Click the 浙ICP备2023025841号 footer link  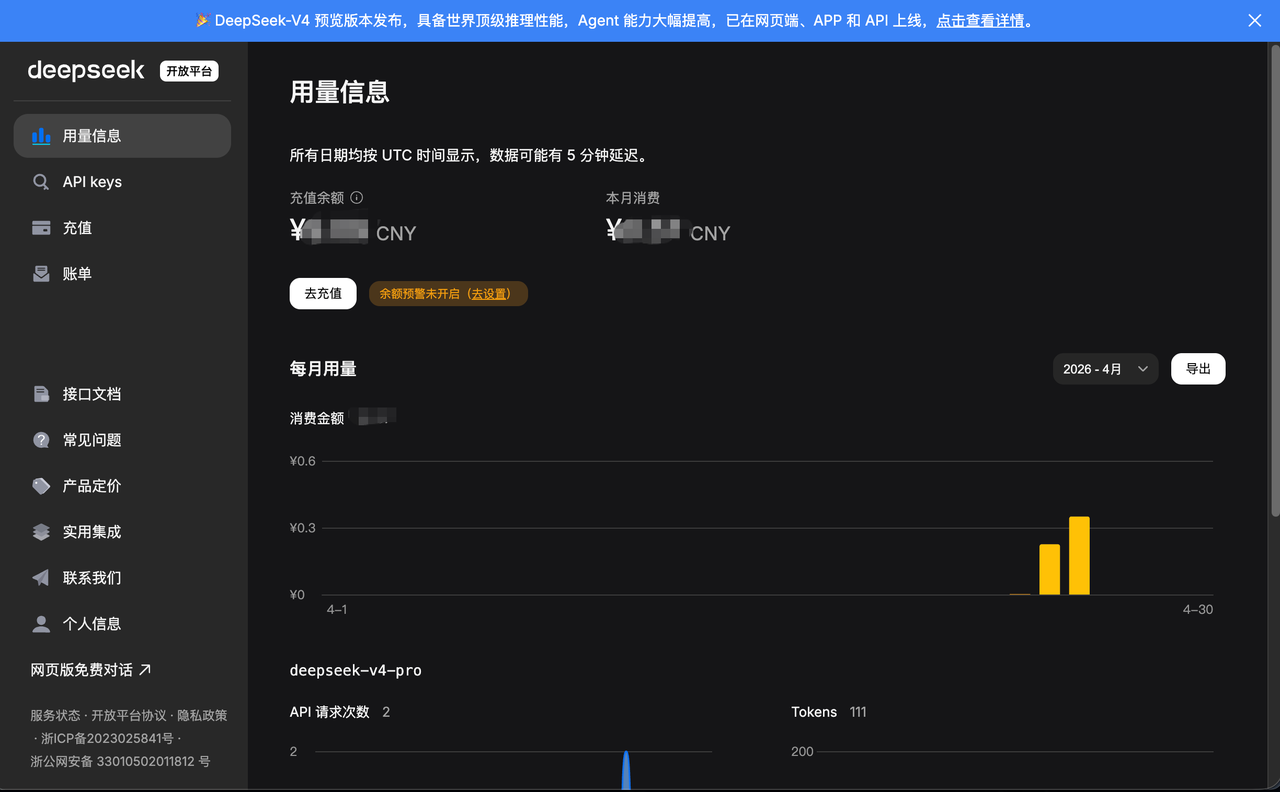(x=108, y=738)
